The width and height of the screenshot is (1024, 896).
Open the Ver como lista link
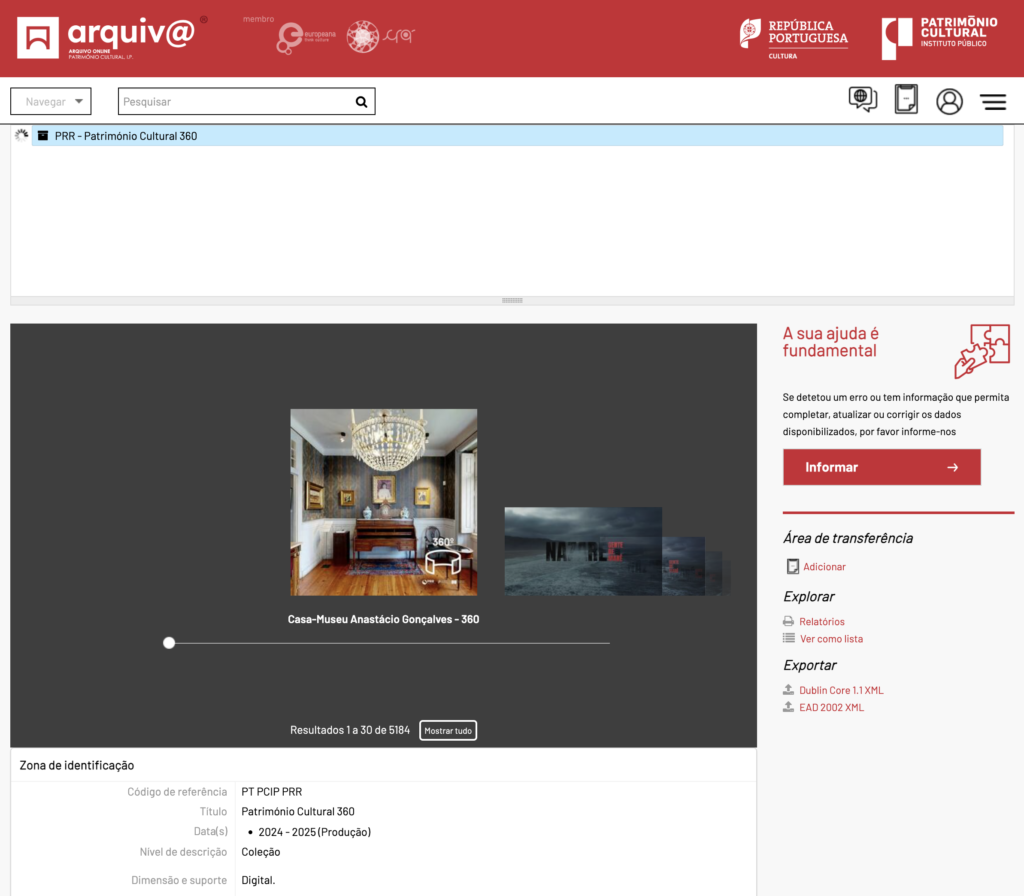click(x=831, y=639)
